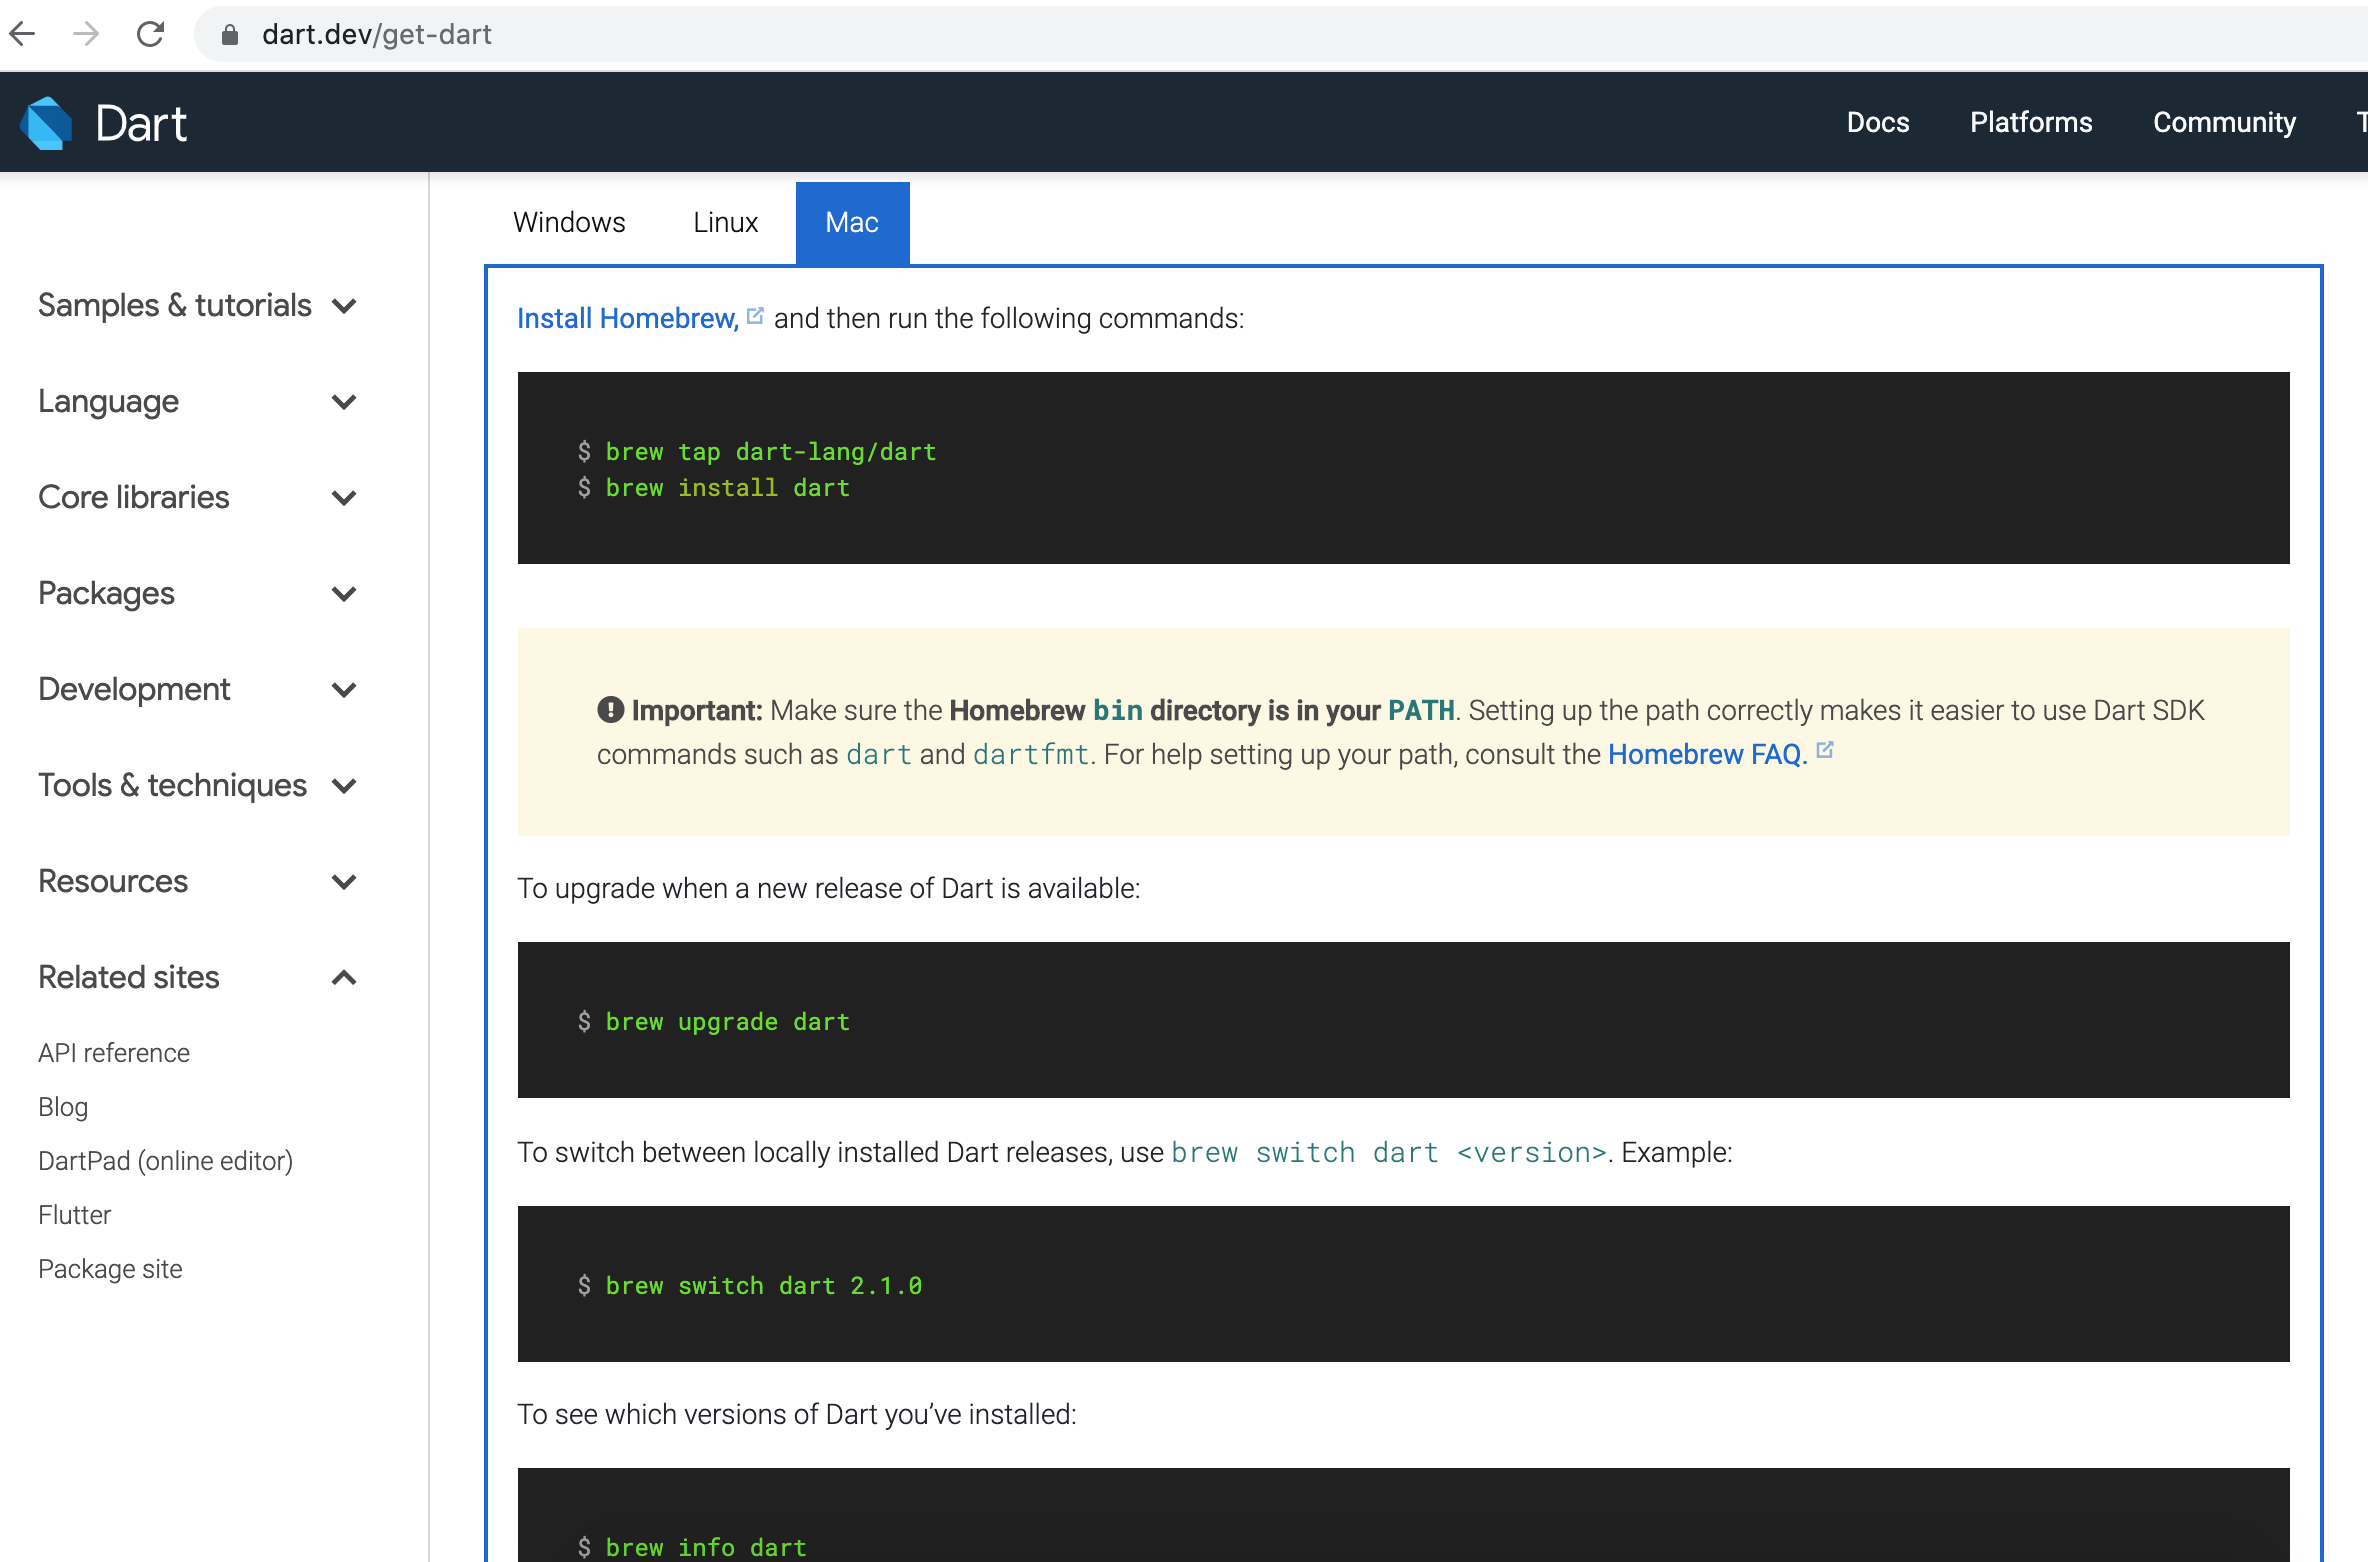
Task: Click the Dart wordmark text in header
Action: click(x=141, y=124)
